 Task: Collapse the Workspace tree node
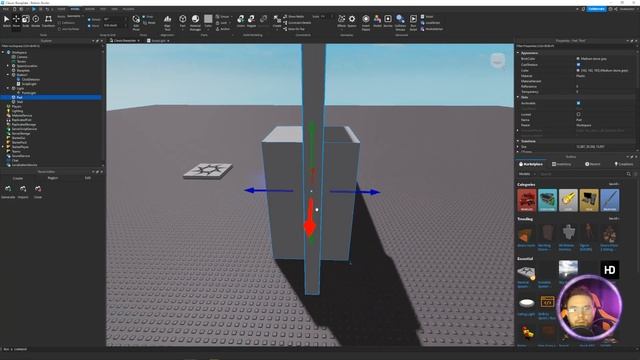[x=3, y=52]
